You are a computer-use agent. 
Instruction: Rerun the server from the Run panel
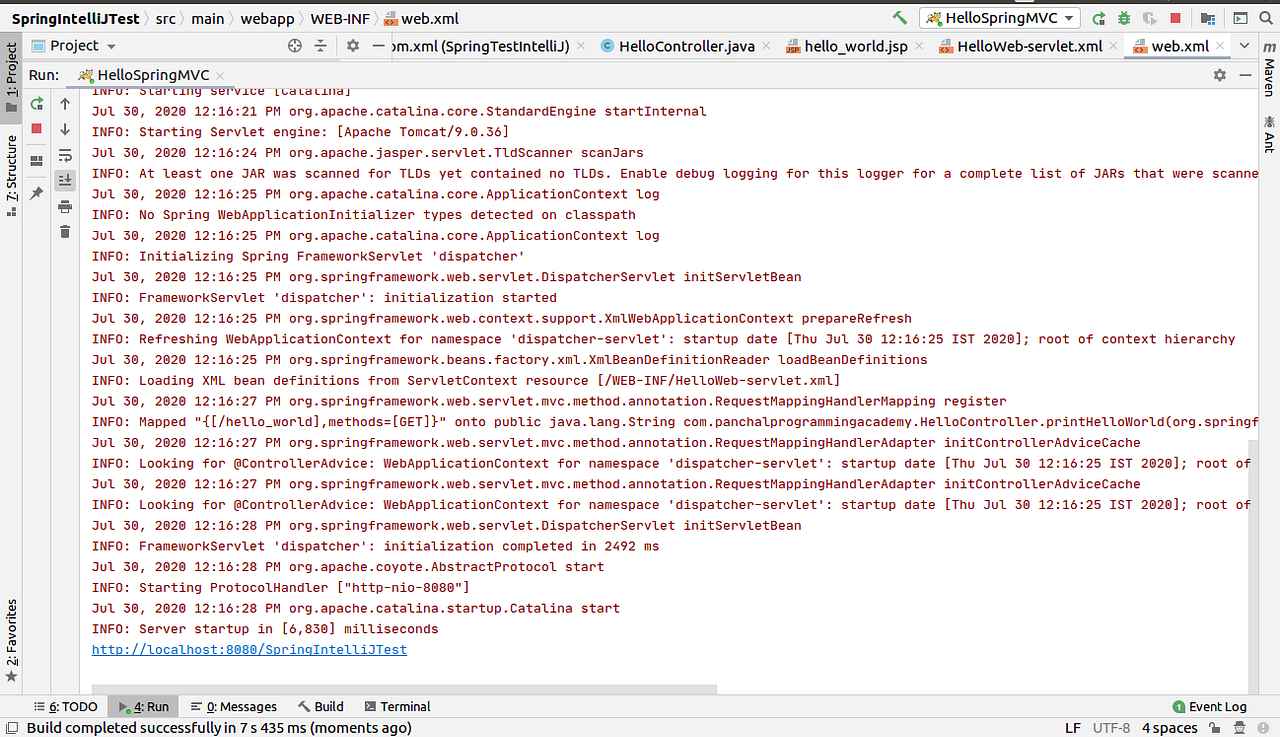click(37, 103)
